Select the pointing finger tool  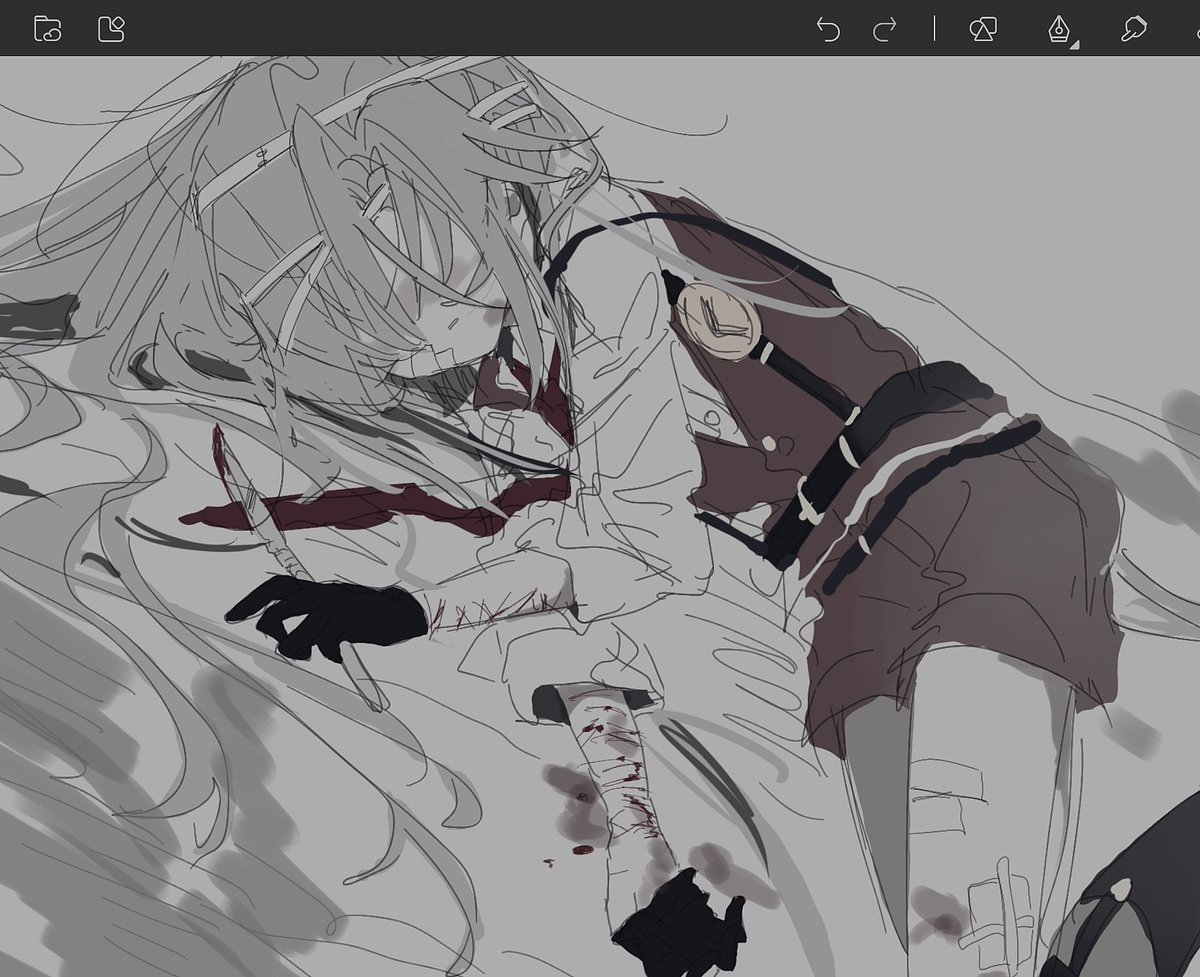pos(1133,29)
